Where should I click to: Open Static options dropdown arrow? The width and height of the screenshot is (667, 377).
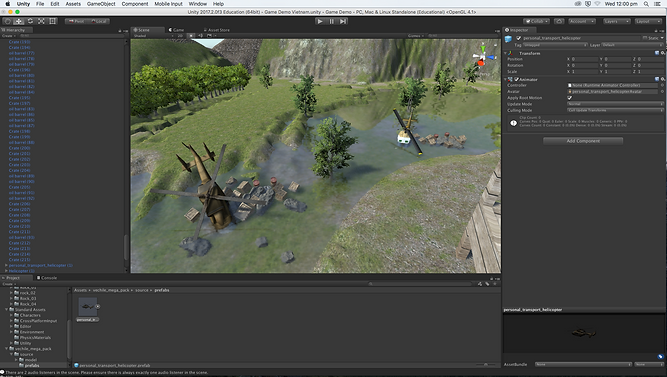pos(662,38)
